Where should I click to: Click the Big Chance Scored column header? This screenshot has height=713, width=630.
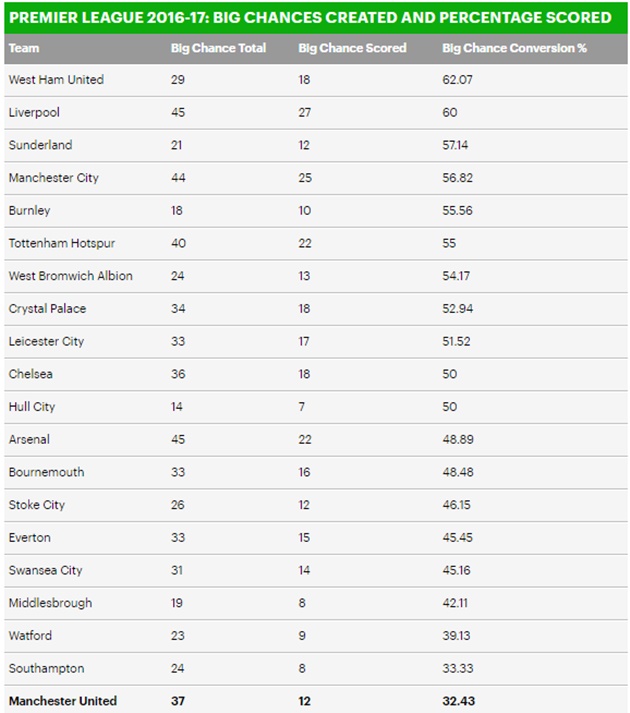point(352,48)
